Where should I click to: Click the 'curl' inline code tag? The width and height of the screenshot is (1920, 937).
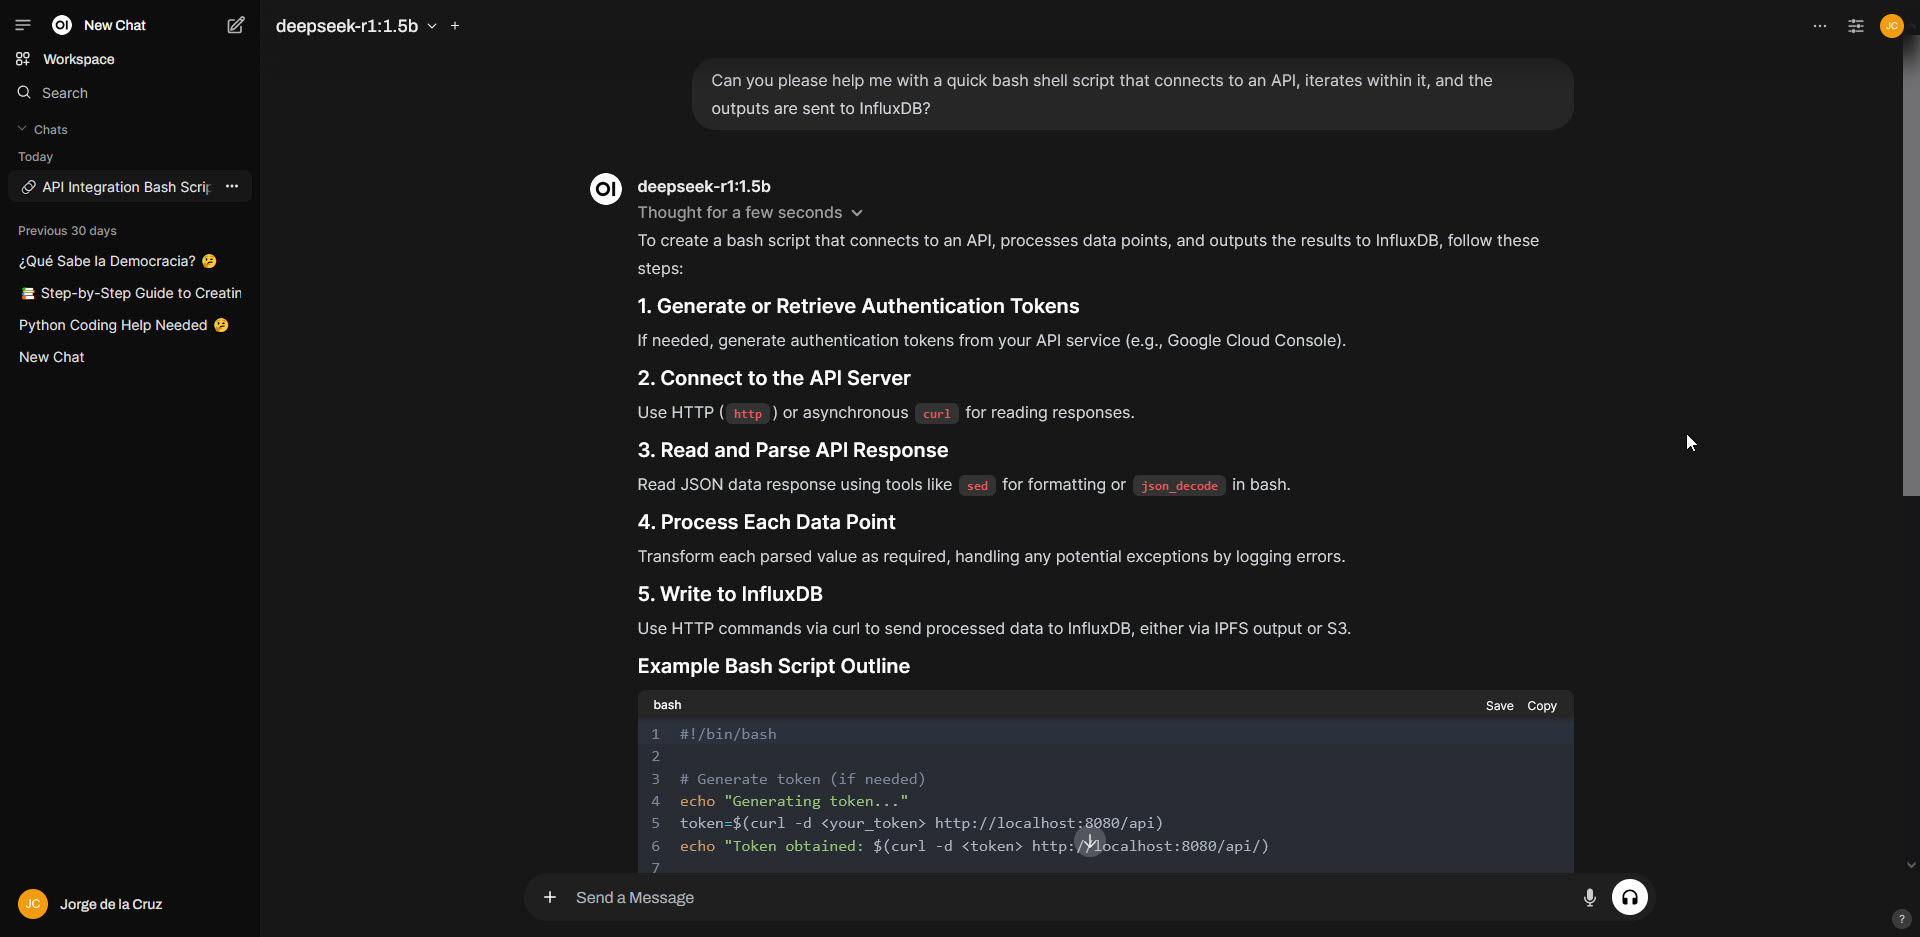click(x=937, y=414)
